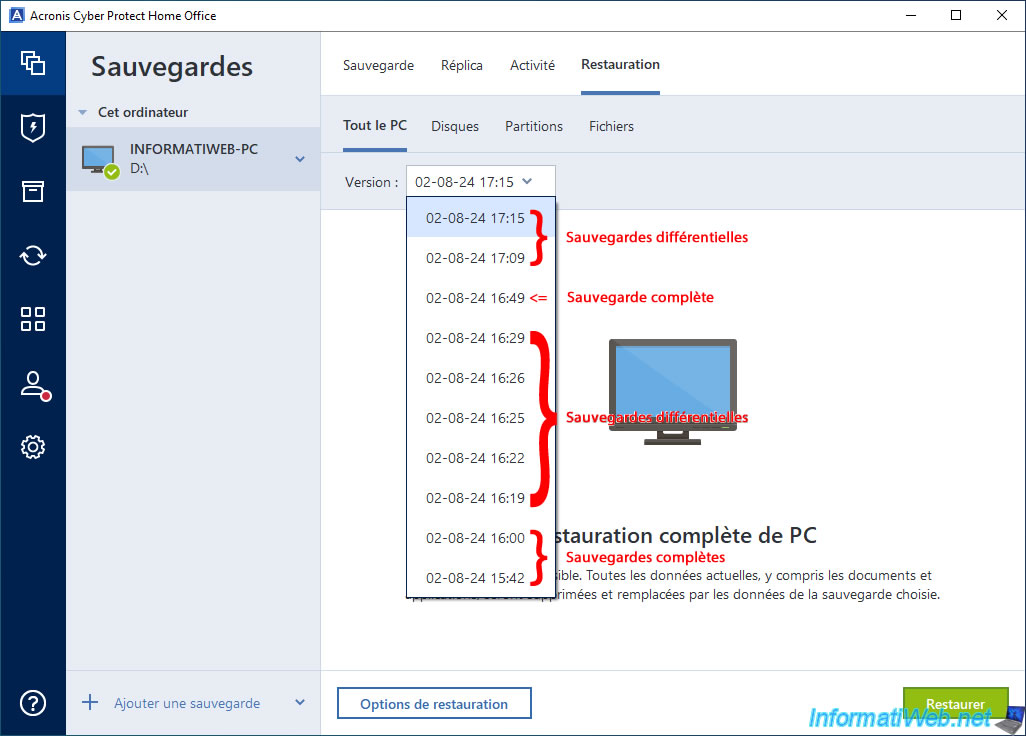This screenshot has width=1026, height=736.
Task: Open the Help question mark icon
Action: [x=33, y=703]
